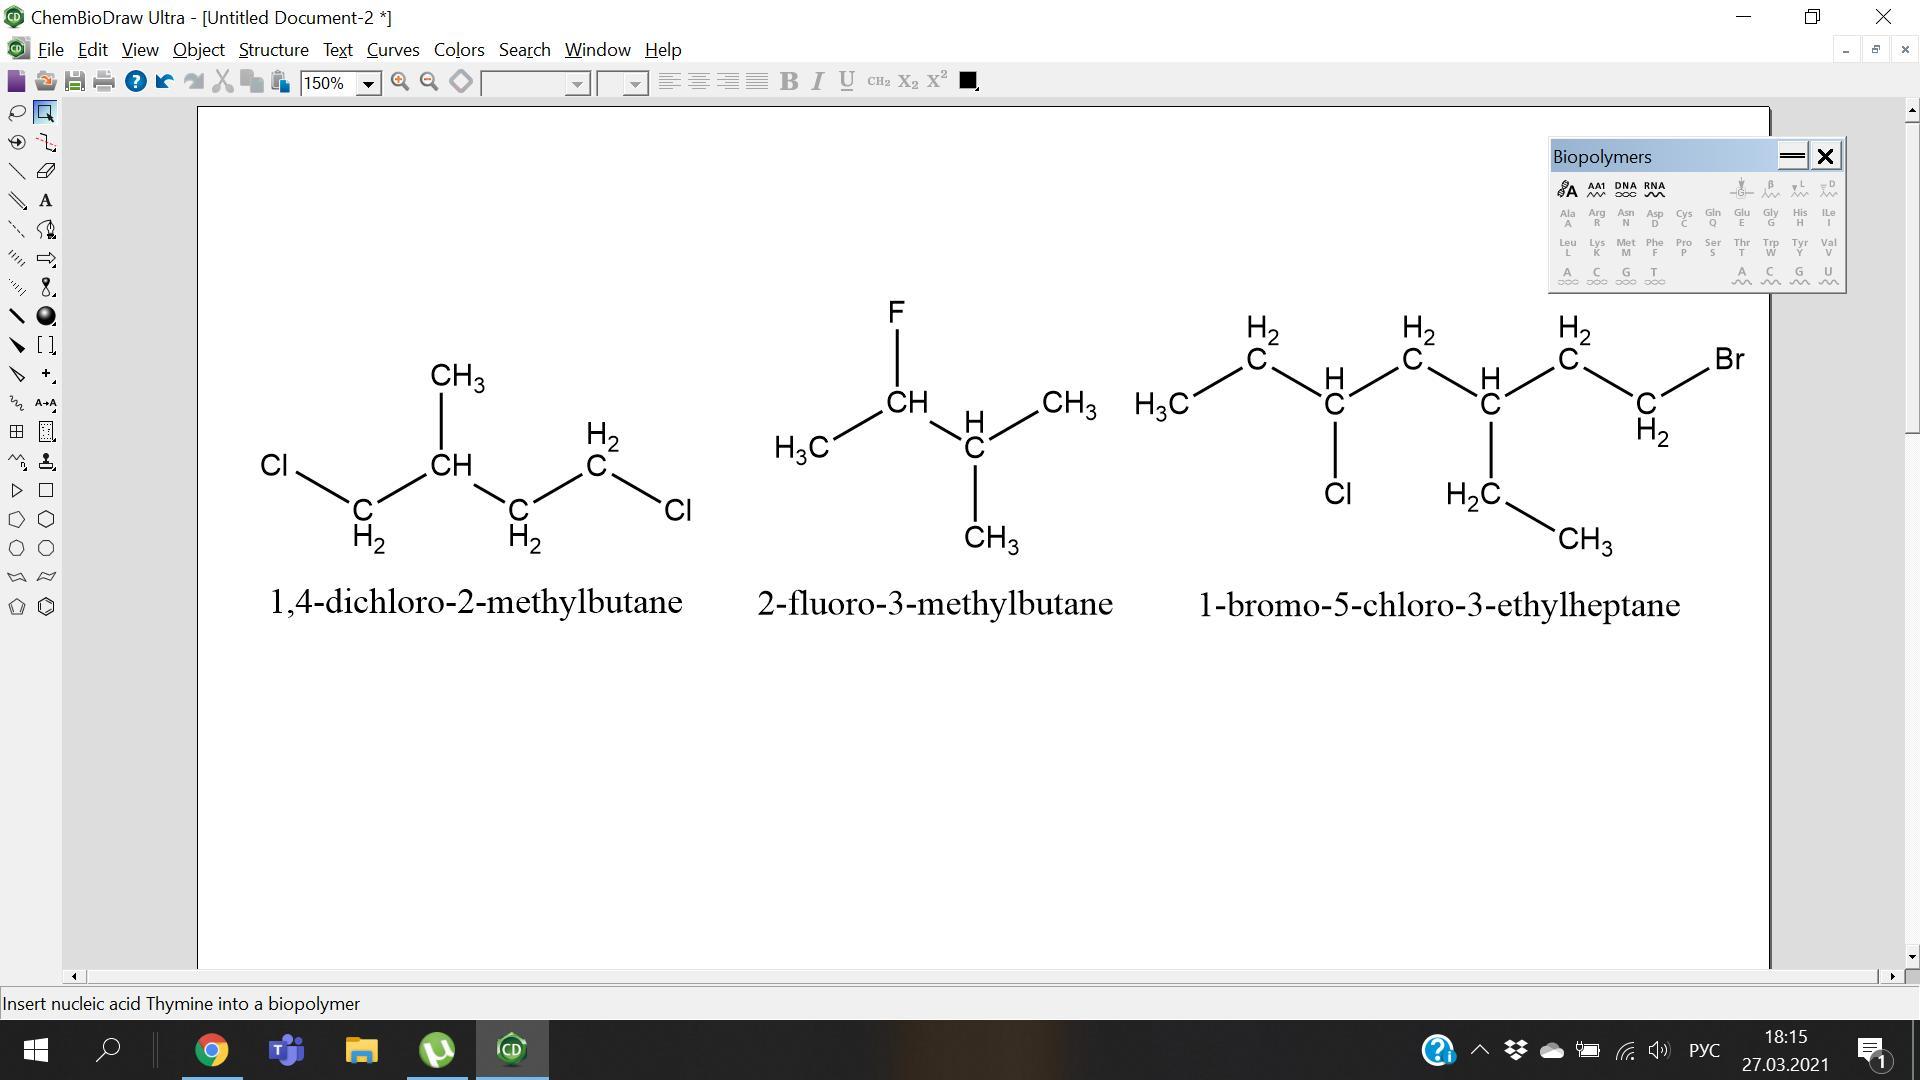Select the Bracket tool
Screen dimensions: 1920x1080
click(46, 345)
